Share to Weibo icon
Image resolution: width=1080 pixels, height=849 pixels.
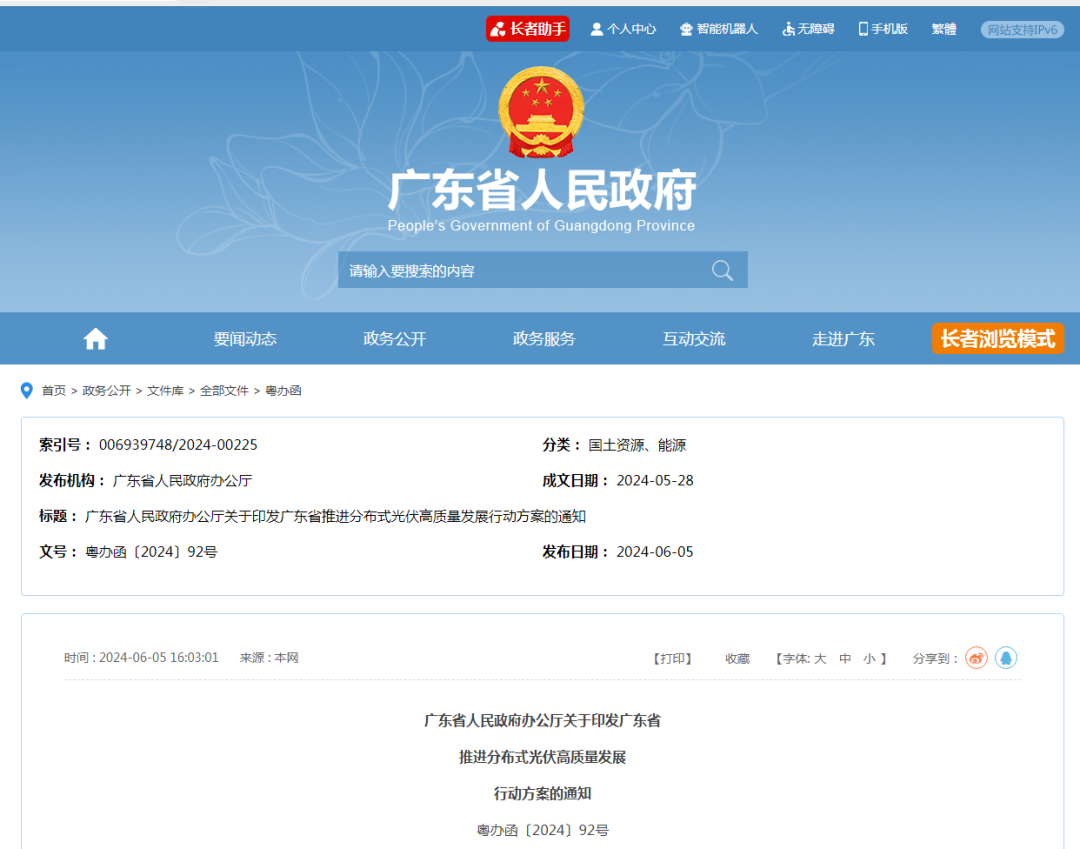tap(976, 658)
